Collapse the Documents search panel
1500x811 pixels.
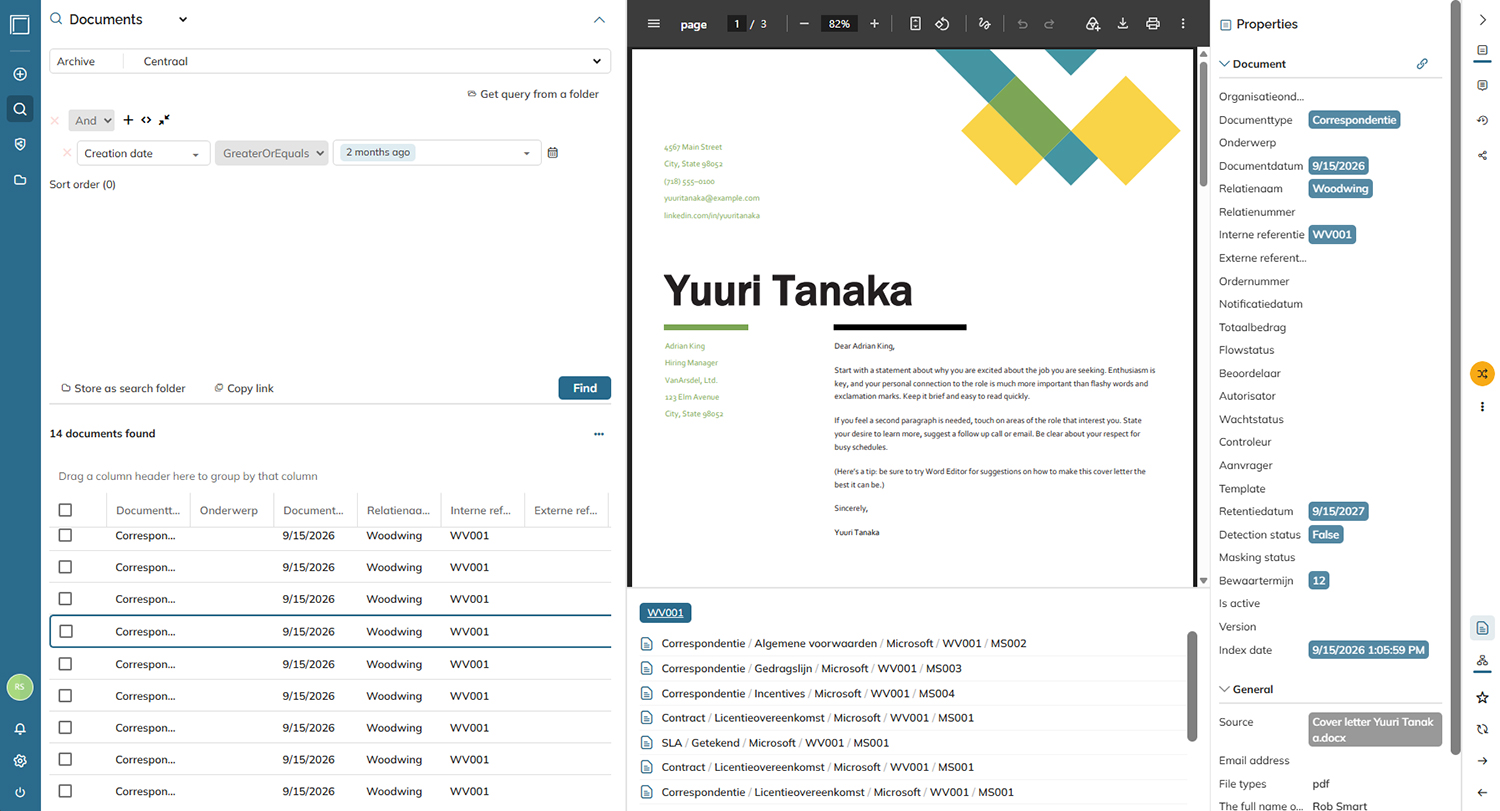[x=599, y=20]
